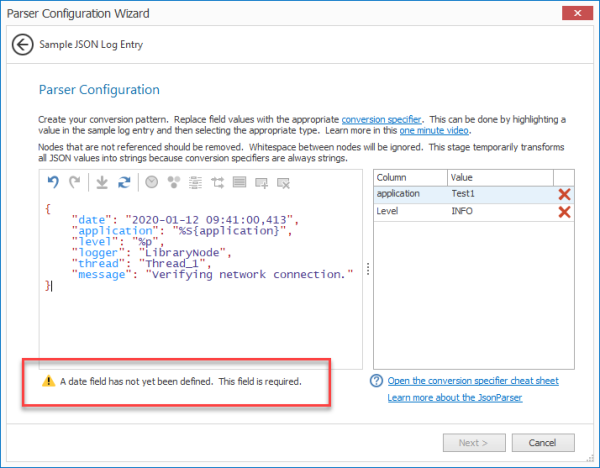This screenshot has height=468, width=600.
Task: Click the redo arrow icon
Action: click(x=75, y=182)
